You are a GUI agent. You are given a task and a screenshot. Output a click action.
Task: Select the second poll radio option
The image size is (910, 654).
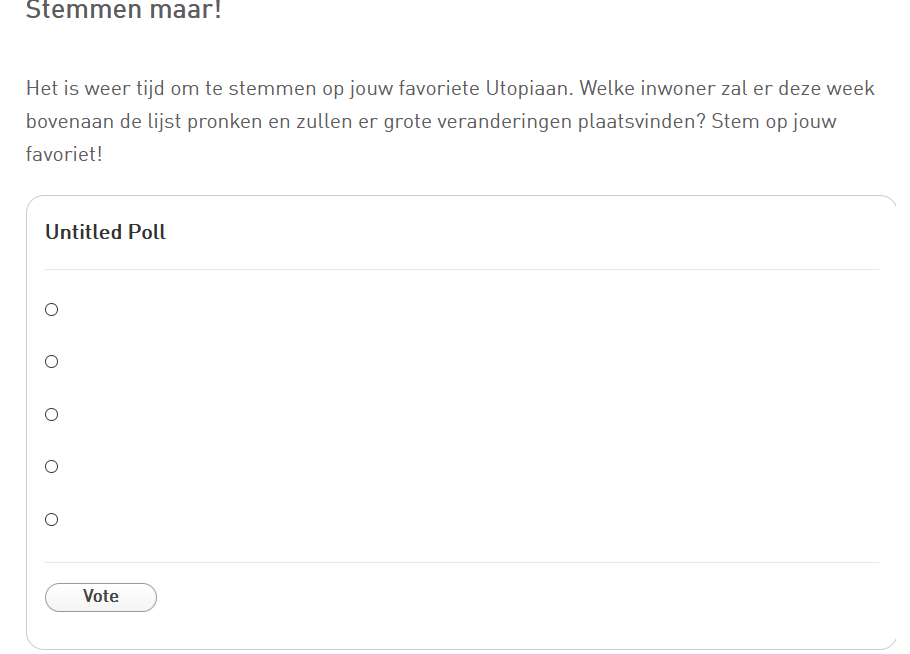click(x=52, y=362)
